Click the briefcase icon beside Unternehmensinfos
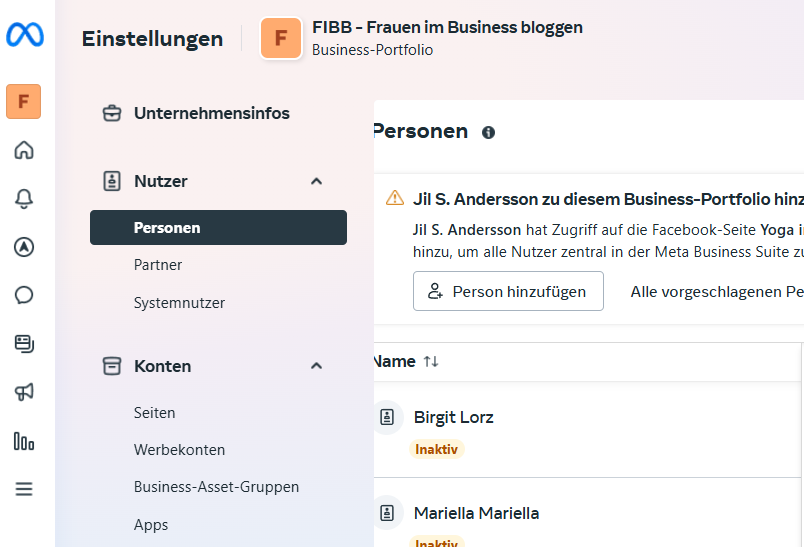 112,113
